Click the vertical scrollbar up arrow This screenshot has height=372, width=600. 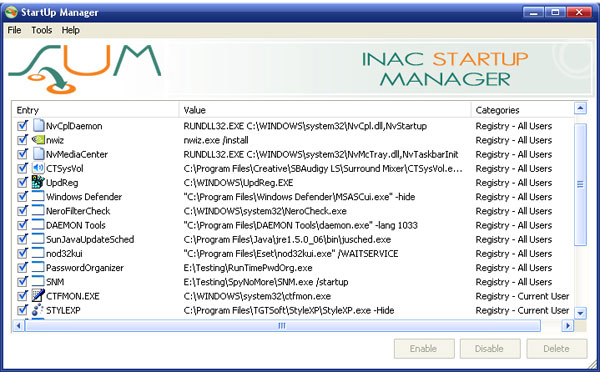pyautogui.click(x=580, y=109)
